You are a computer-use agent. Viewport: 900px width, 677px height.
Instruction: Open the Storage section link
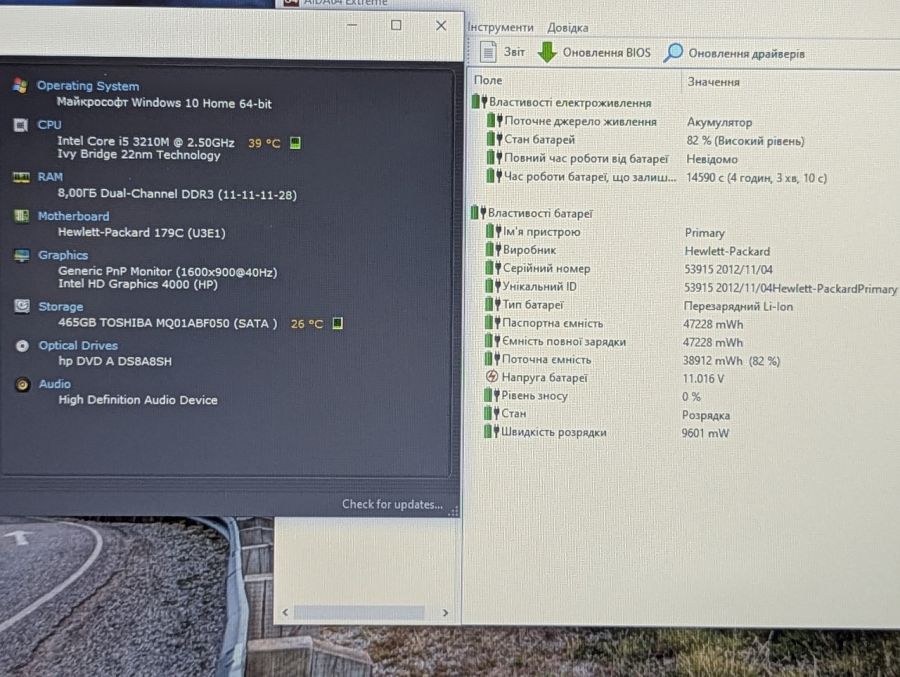[x=61, y=307]
